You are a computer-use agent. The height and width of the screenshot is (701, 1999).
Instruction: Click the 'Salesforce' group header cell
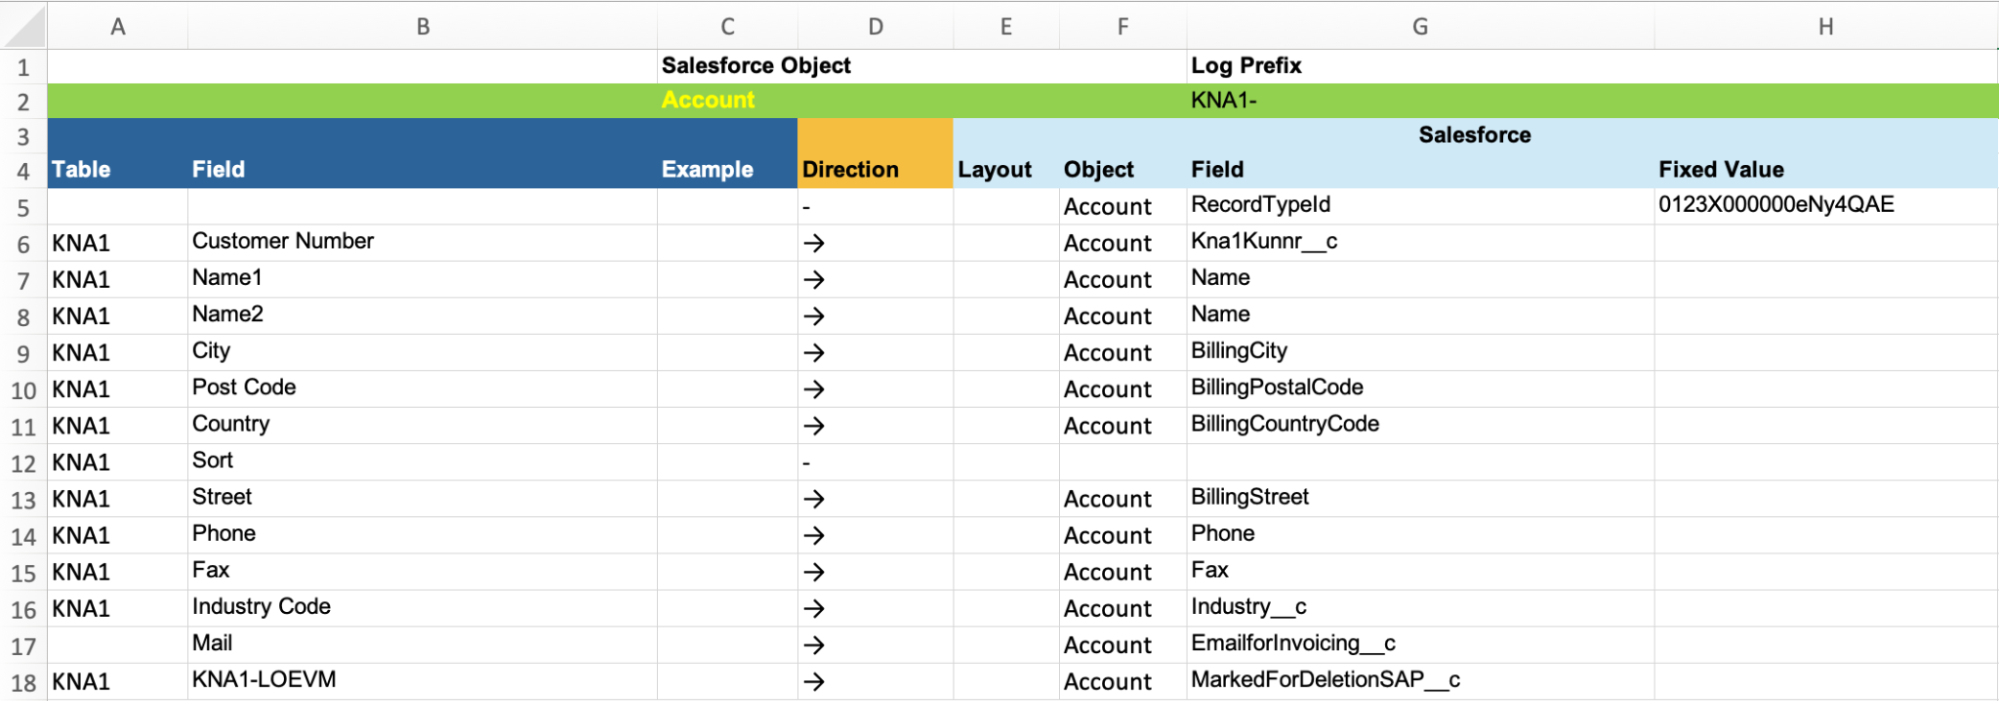(1475, 135)
